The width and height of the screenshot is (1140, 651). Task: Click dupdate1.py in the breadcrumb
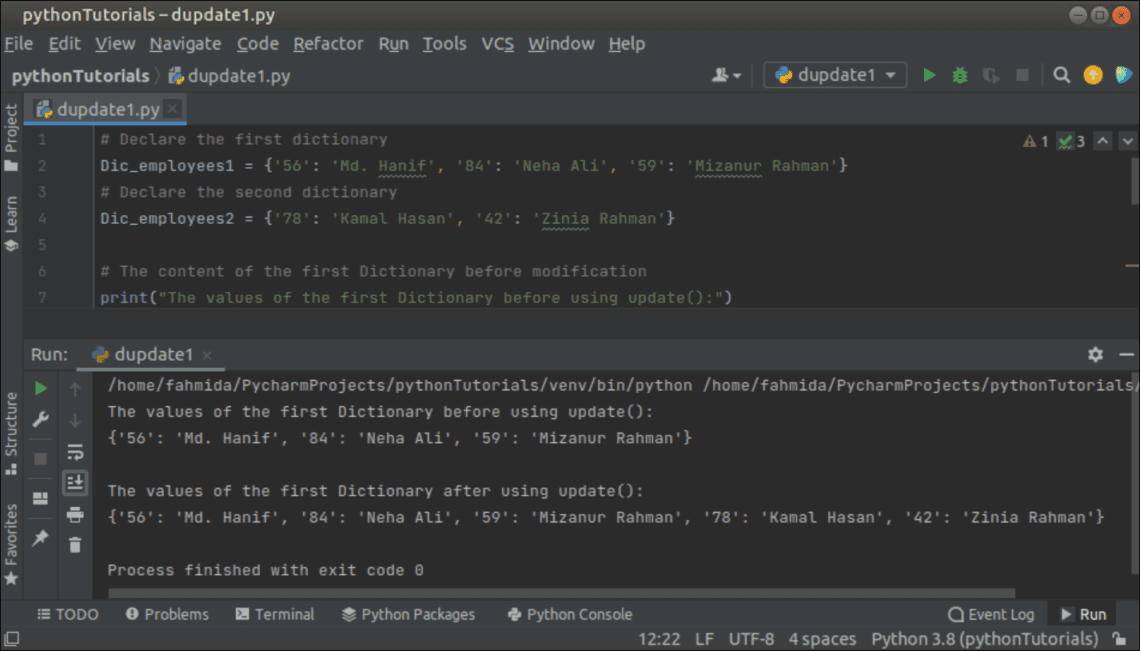tap(229, 76)
